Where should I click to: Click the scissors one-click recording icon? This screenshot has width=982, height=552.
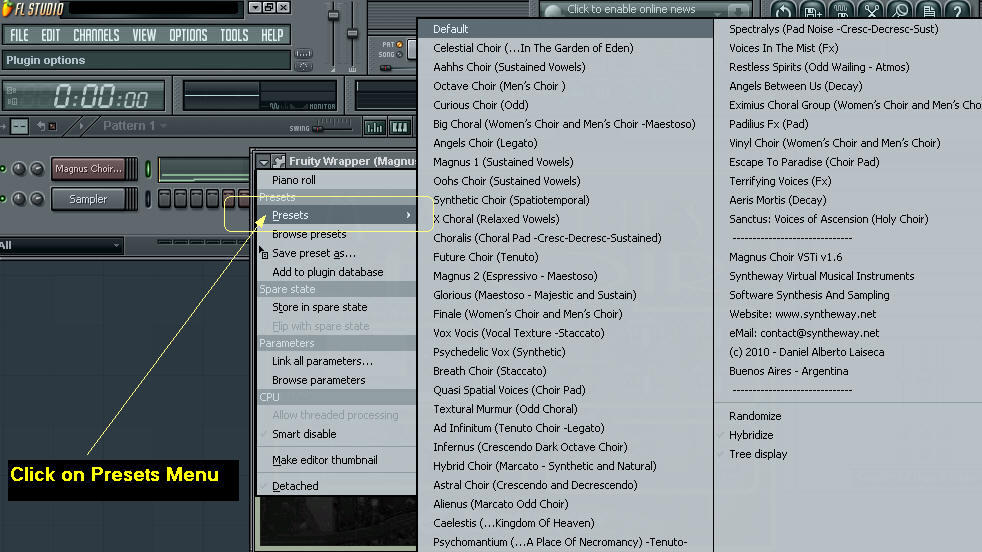click(871, 11)
